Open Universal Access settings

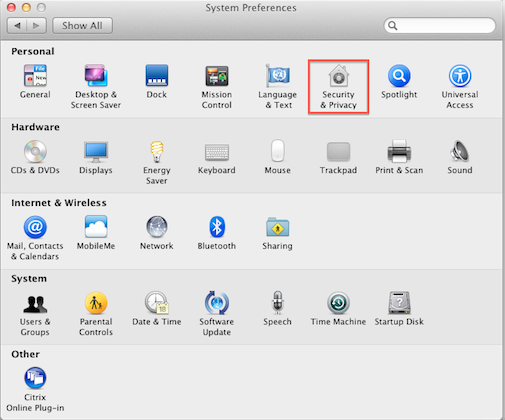point(460,86)
